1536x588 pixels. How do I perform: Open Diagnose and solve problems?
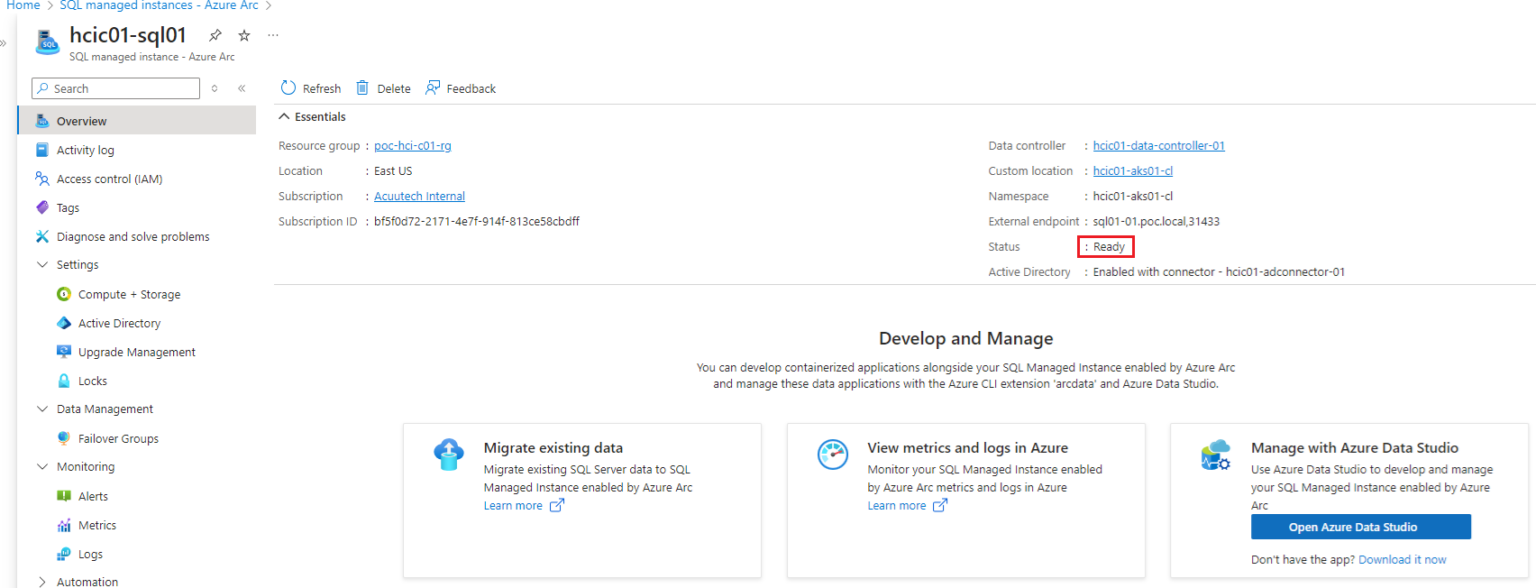(x=132, y=237)
